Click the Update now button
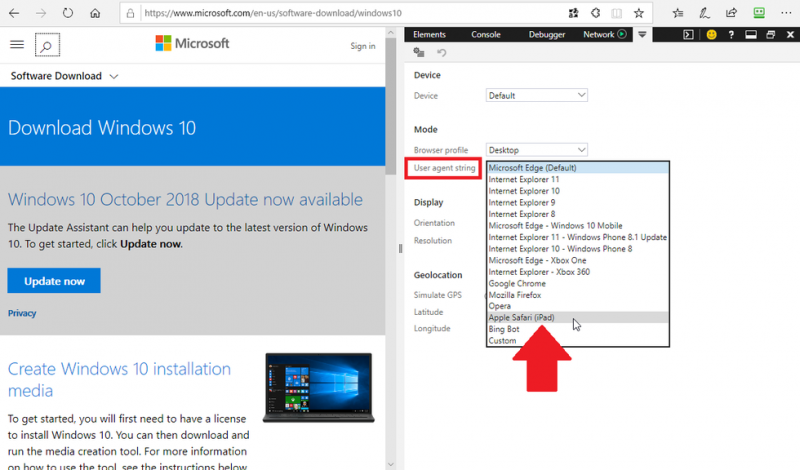The height and width of the screenshot is (470, 800). coord(54,281)
